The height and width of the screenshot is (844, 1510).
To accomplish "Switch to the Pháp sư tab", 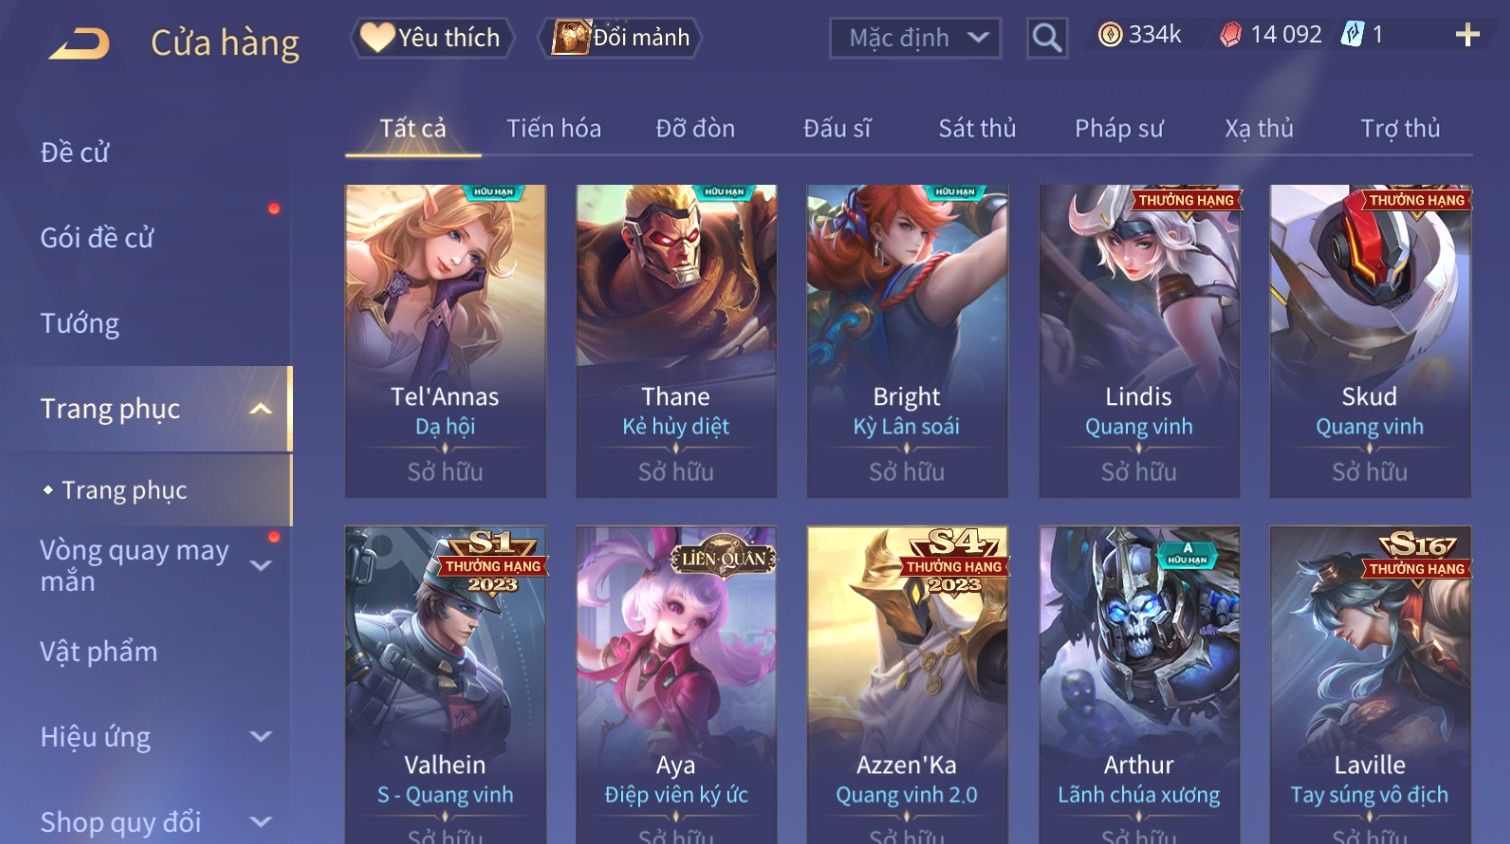I will coord(1119,129).
